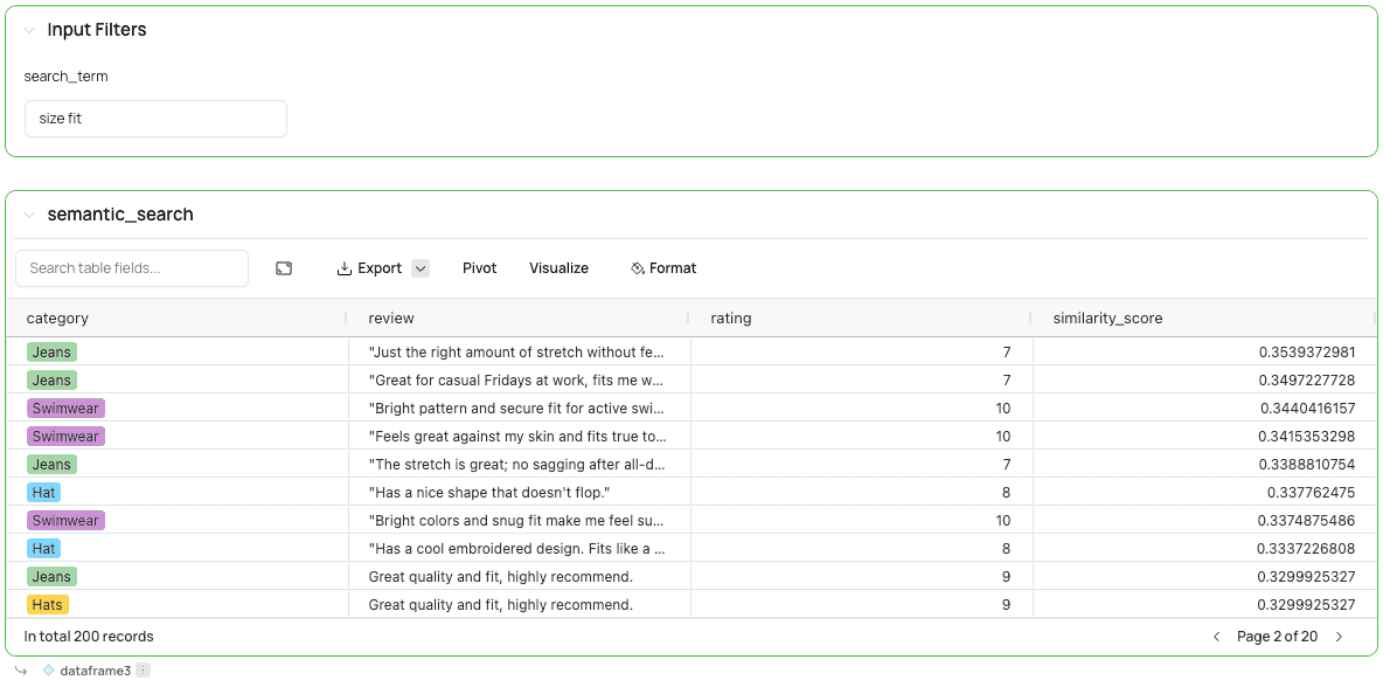Open the Export dropdown arrow
Screen dimensions: 1384x680
tap(421, 268)
